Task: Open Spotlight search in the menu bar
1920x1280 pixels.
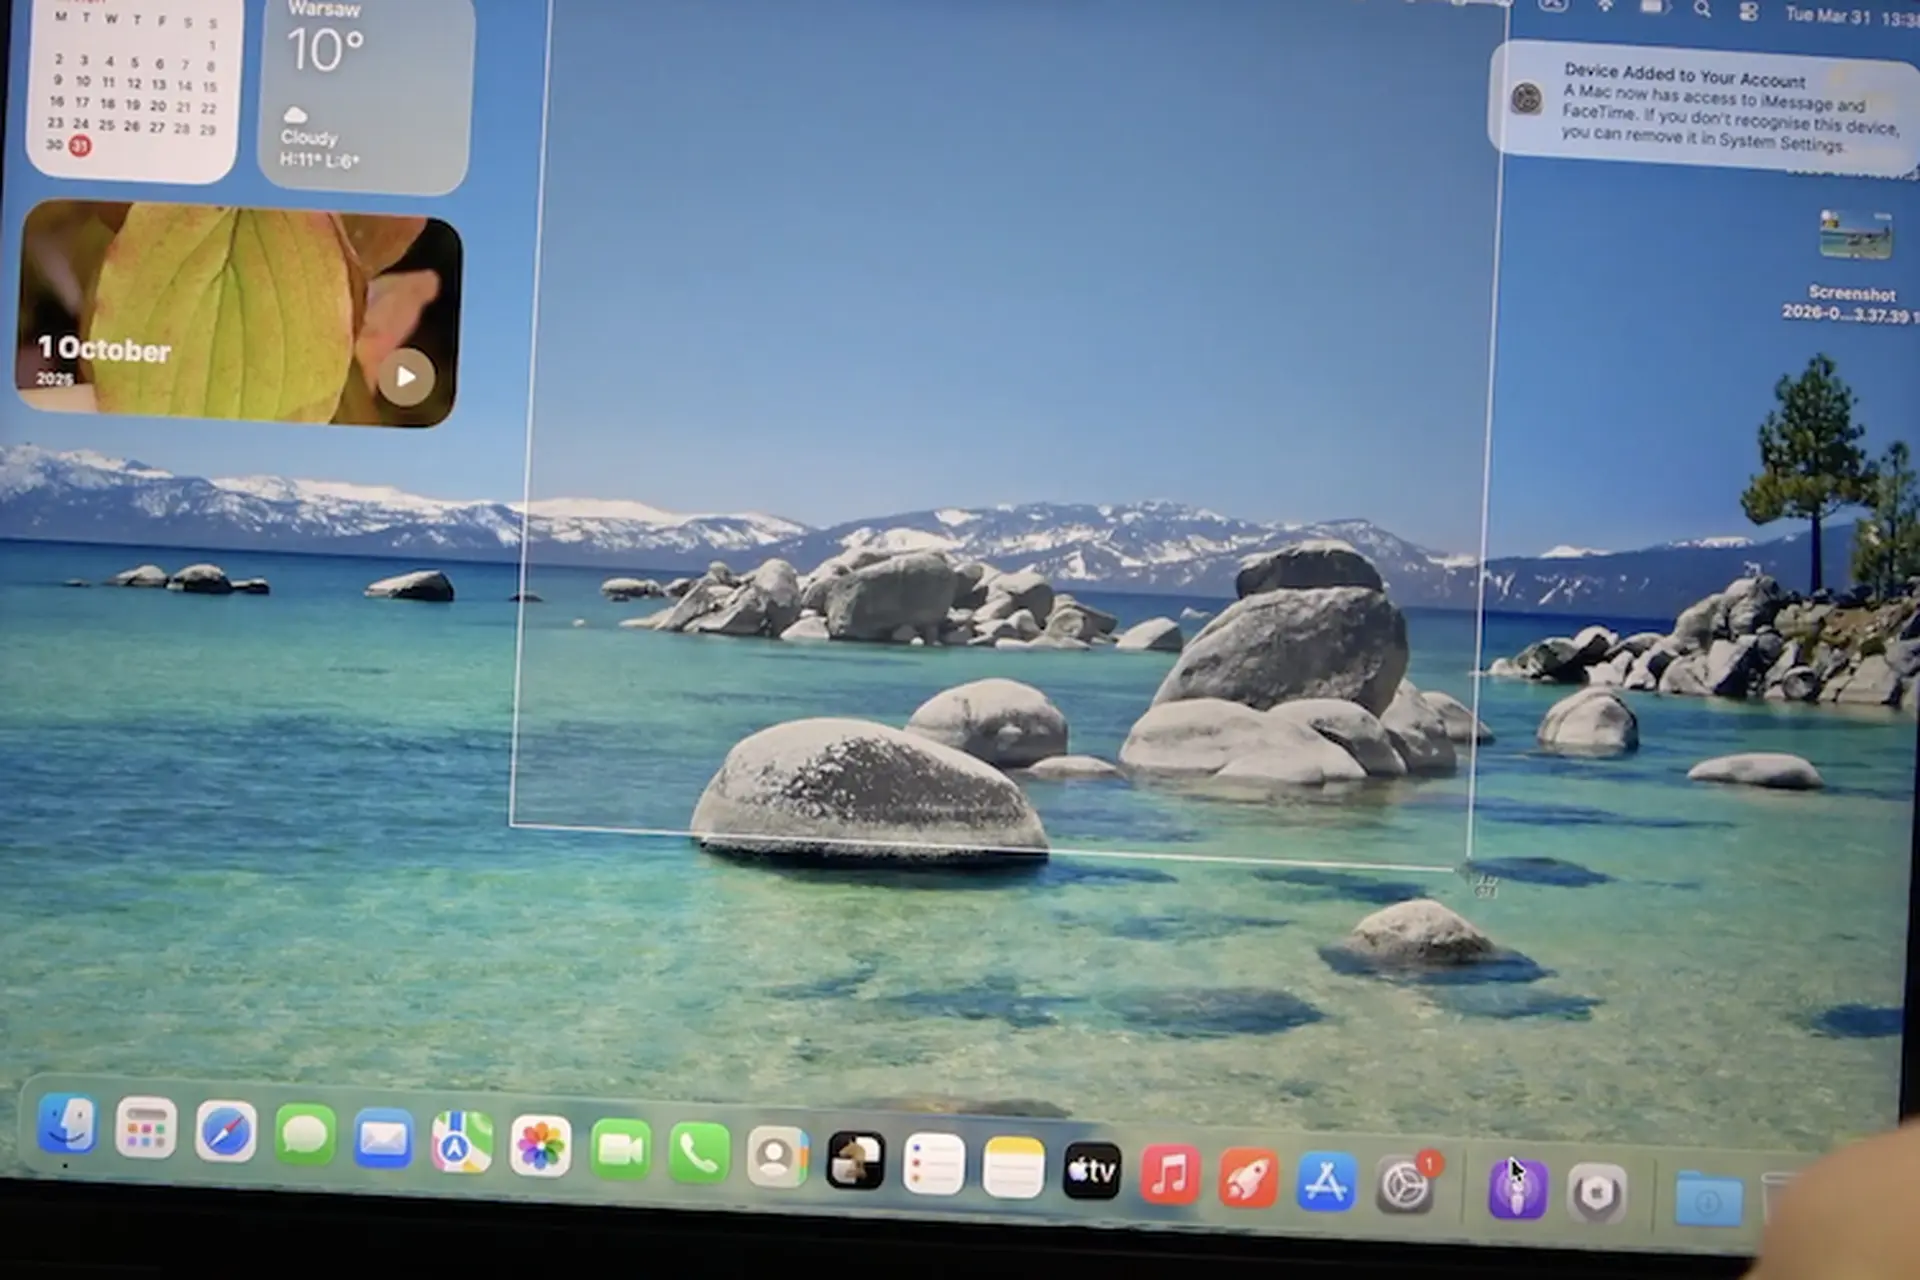Action: [x=1702, y=10]
